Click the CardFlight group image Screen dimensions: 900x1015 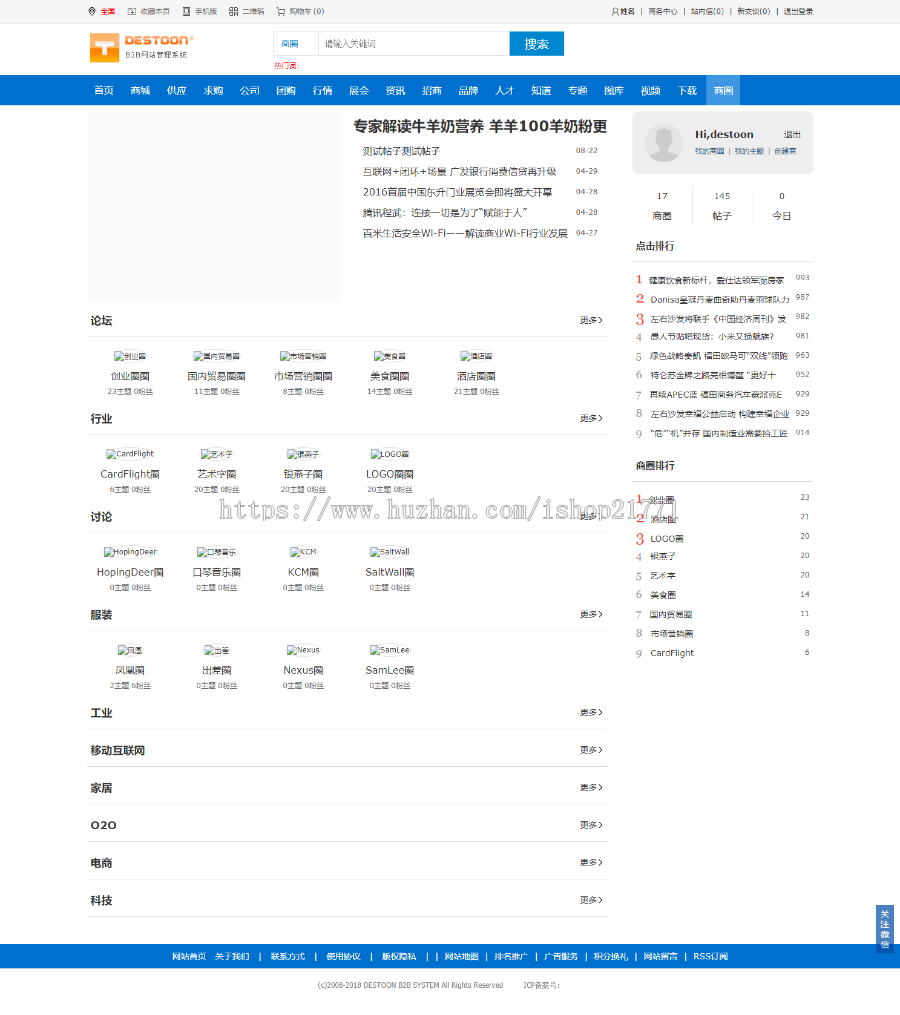[x=130, y=454]
